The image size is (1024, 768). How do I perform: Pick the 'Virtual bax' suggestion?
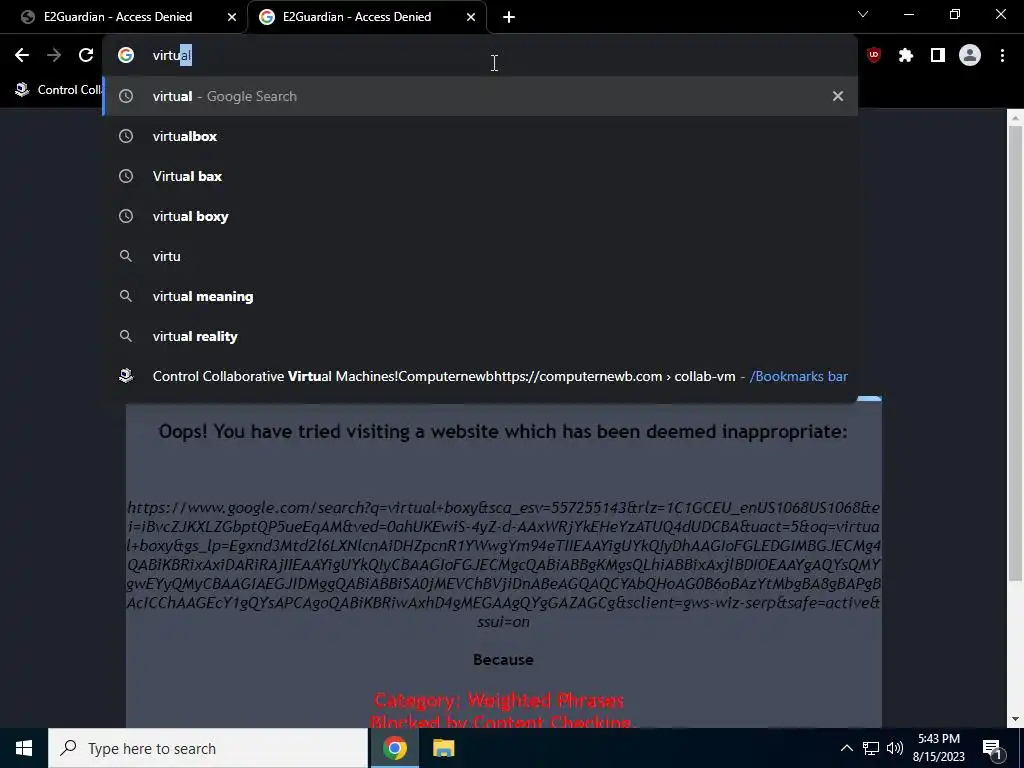(x=481, y=176)
